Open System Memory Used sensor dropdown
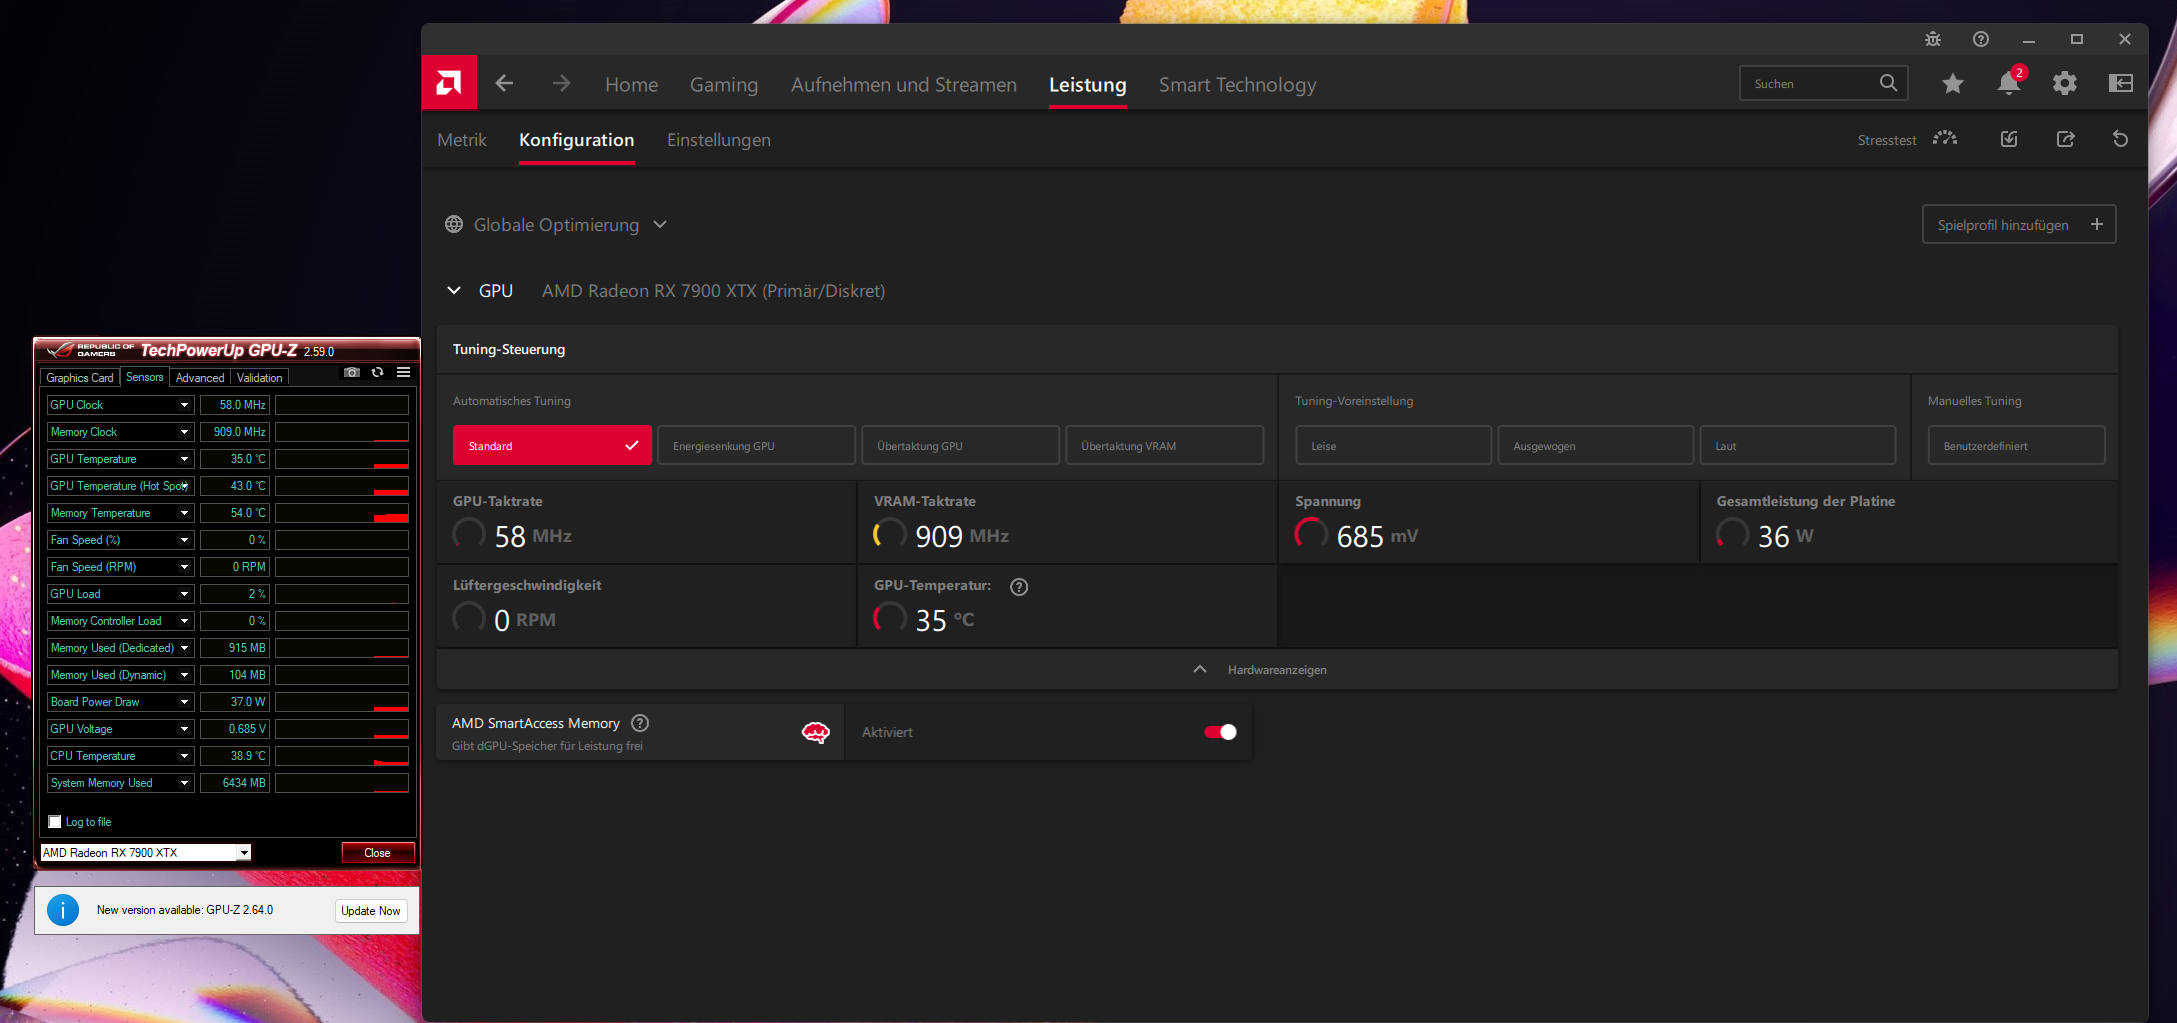The image size is (2177, 1023). click(184, 783)
